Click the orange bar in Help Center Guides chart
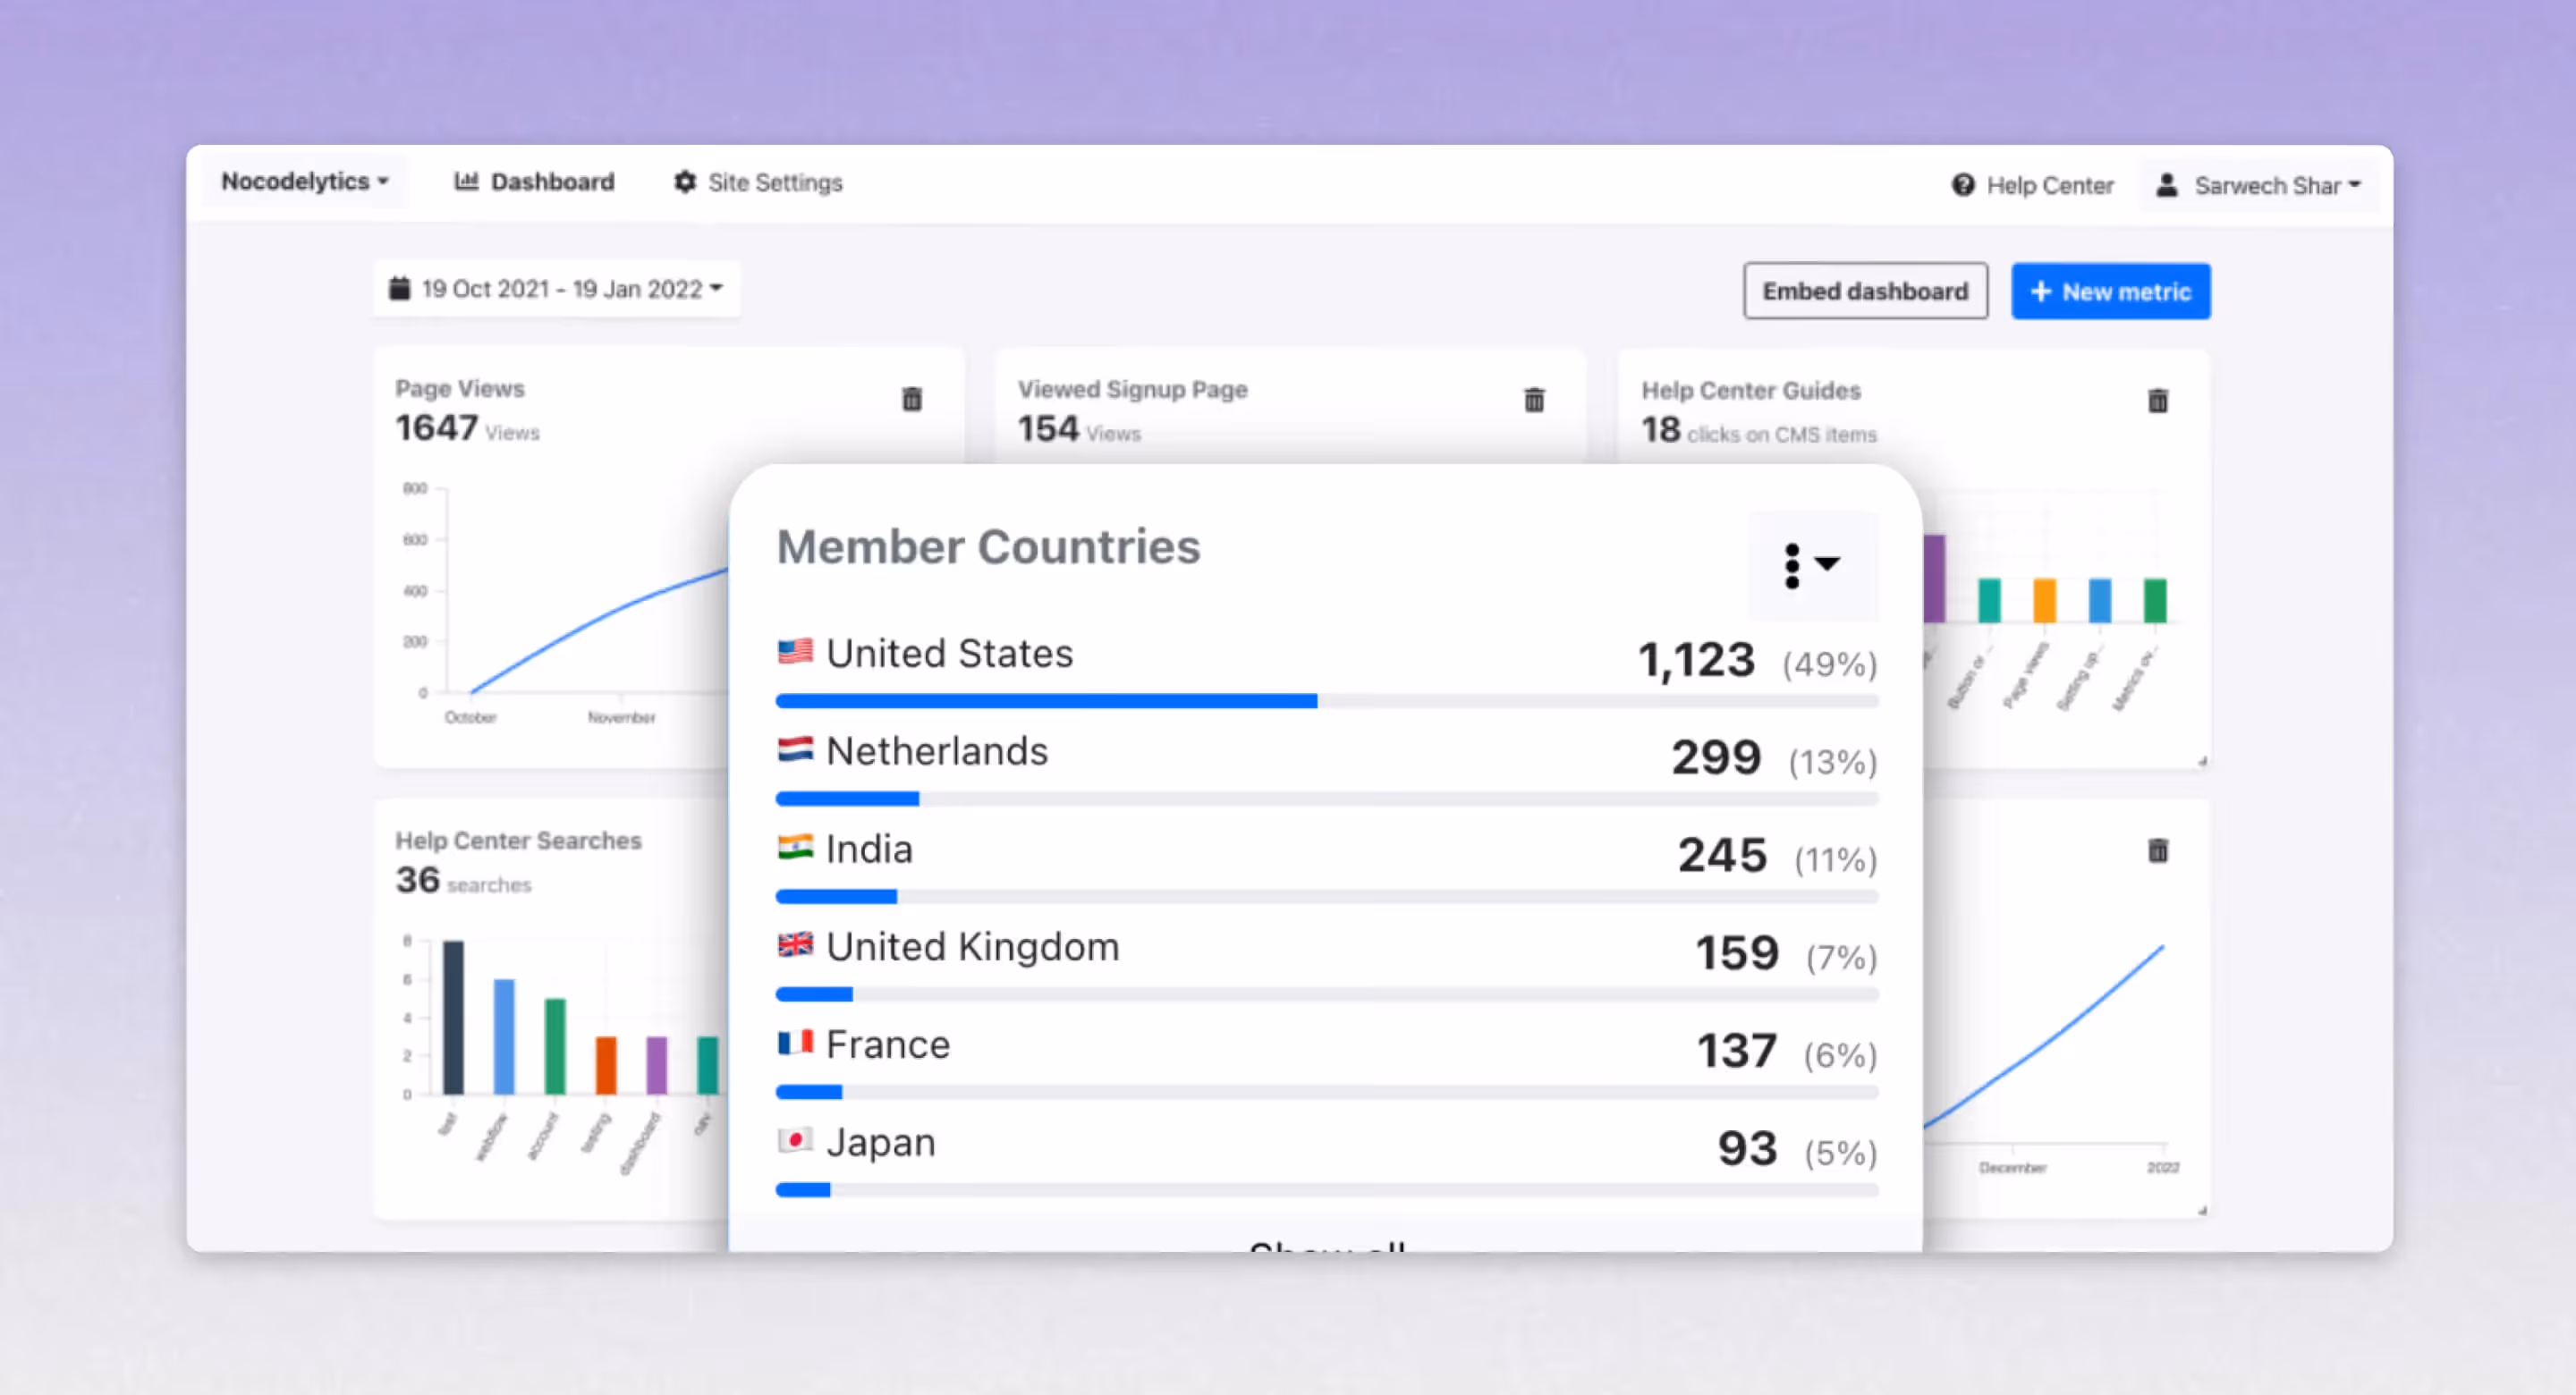 [2045, 600]
